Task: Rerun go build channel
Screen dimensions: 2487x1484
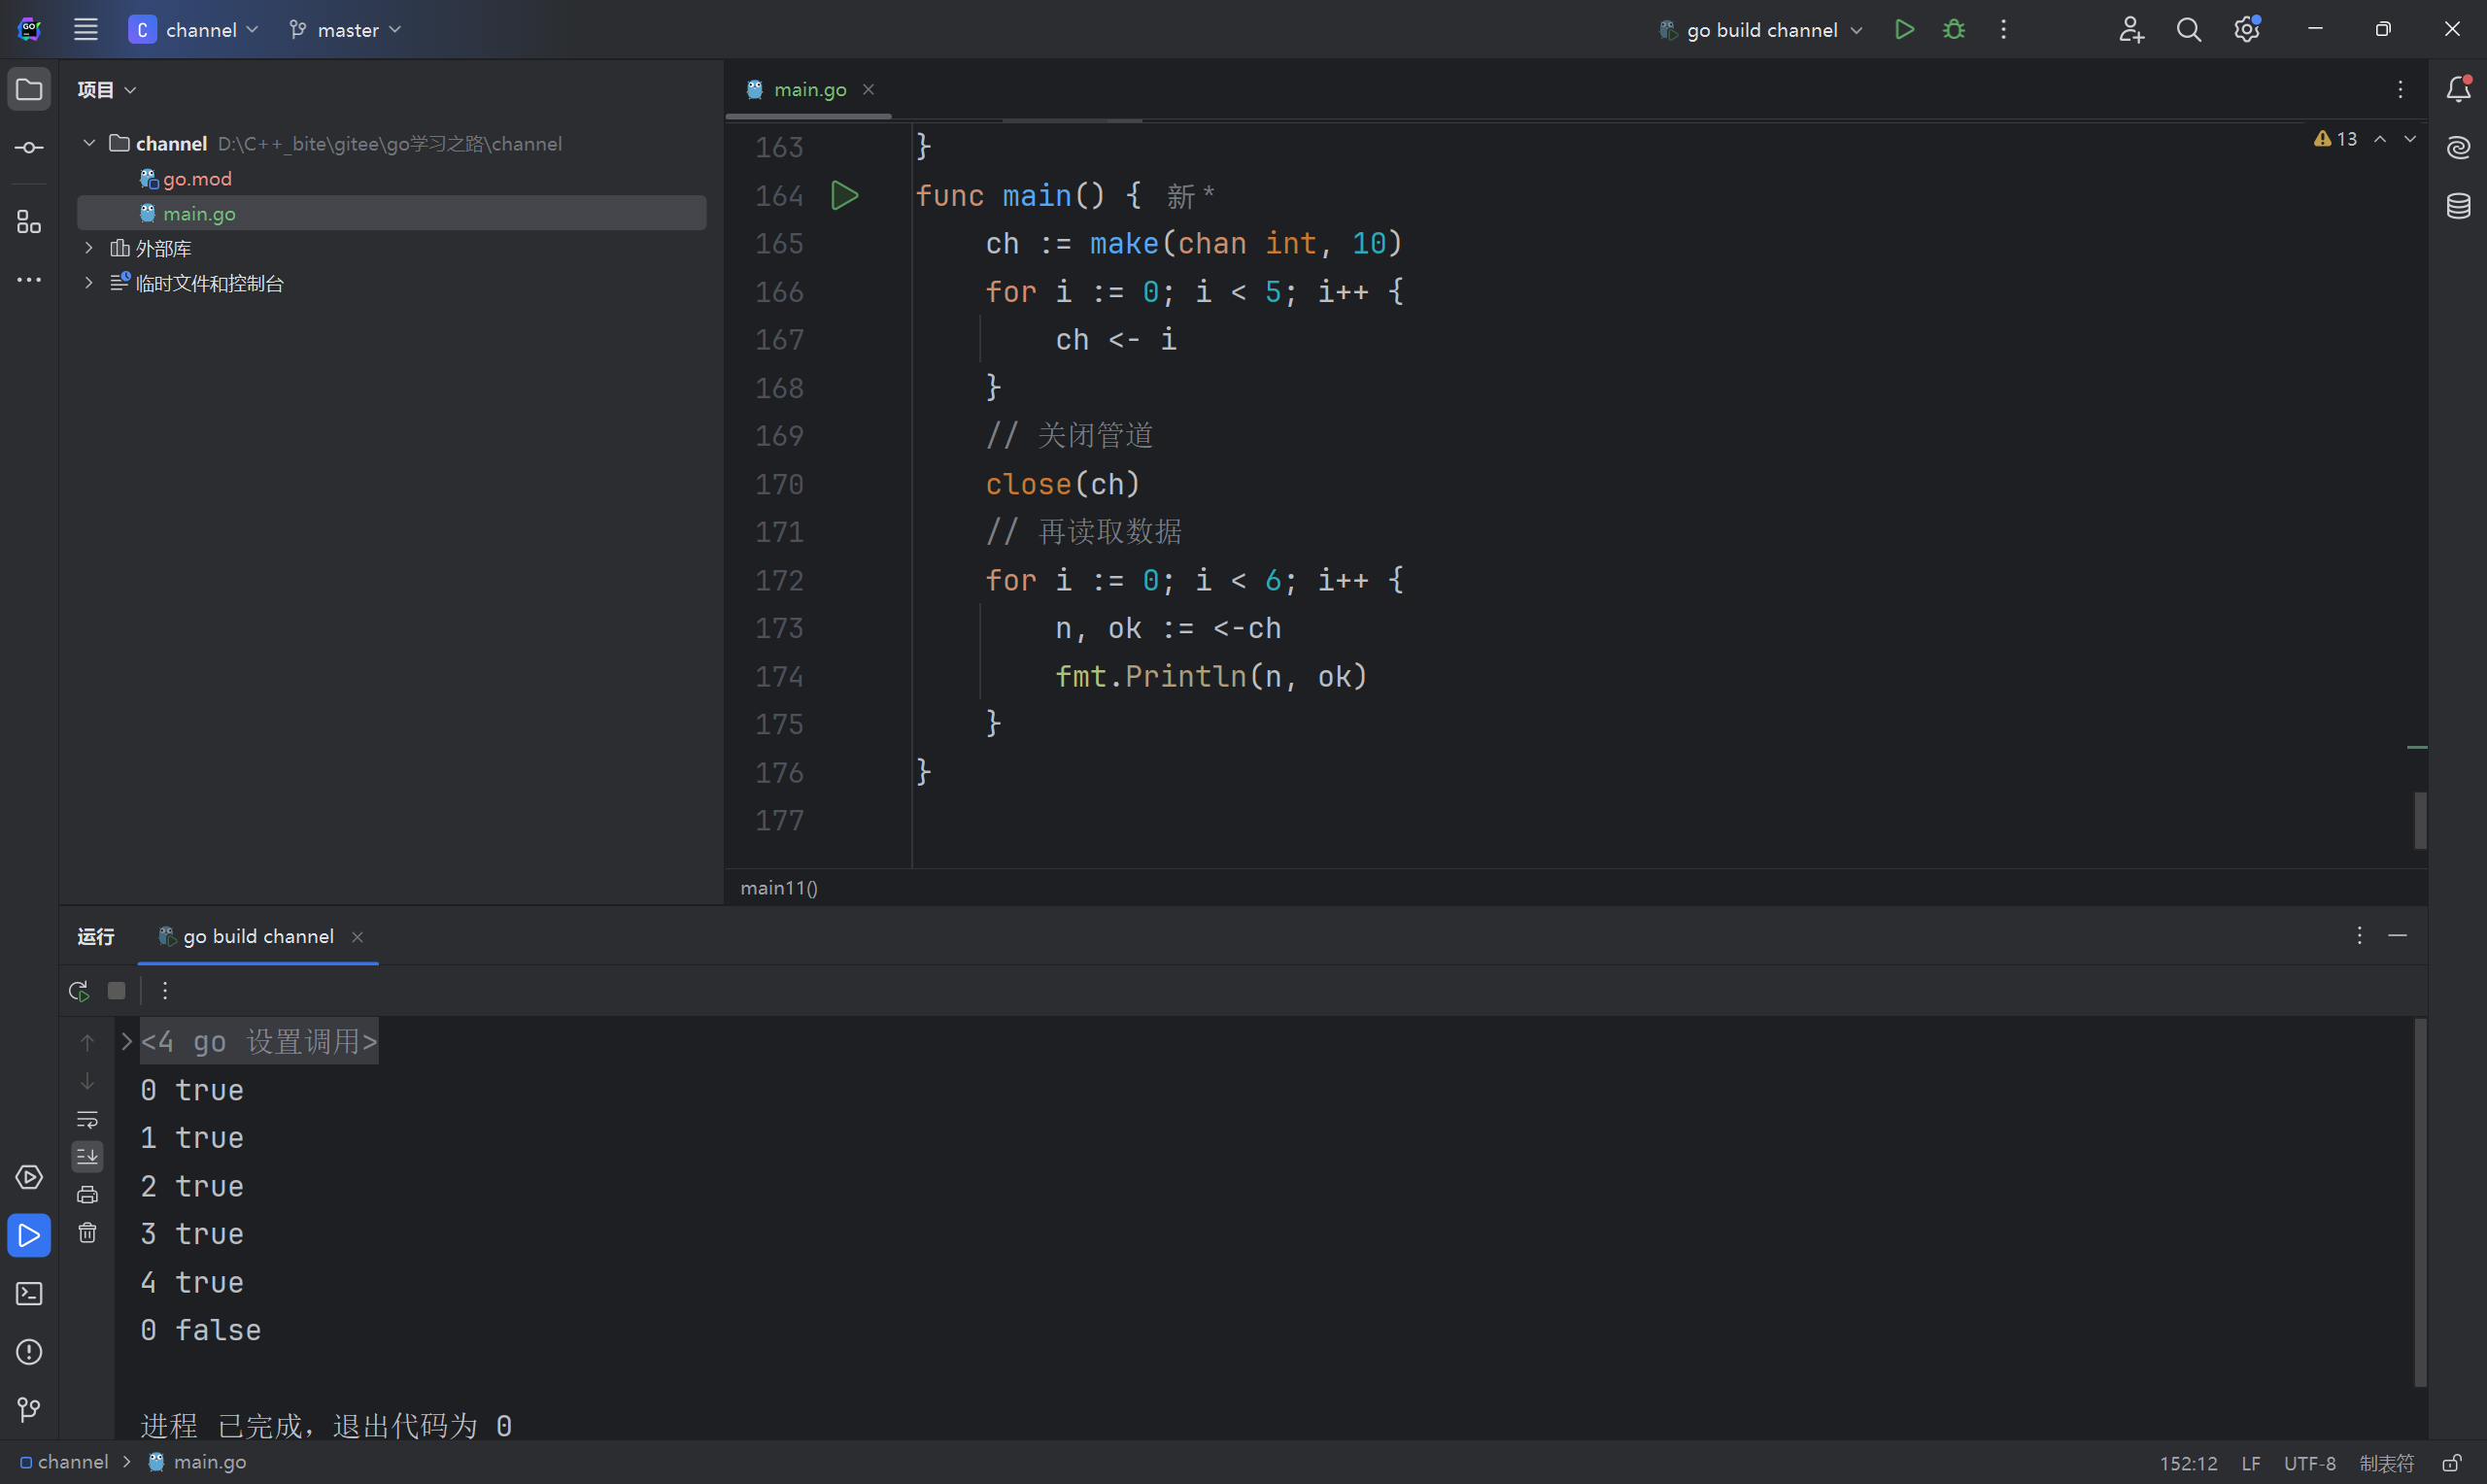Action: point(79,990)
